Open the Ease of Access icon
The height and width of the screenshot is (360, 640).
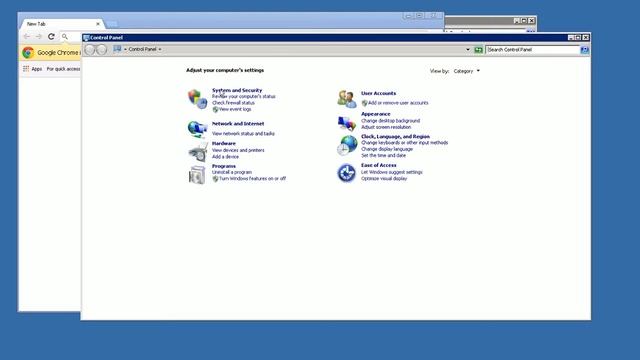pyautogui.click(x=347, y=173)
